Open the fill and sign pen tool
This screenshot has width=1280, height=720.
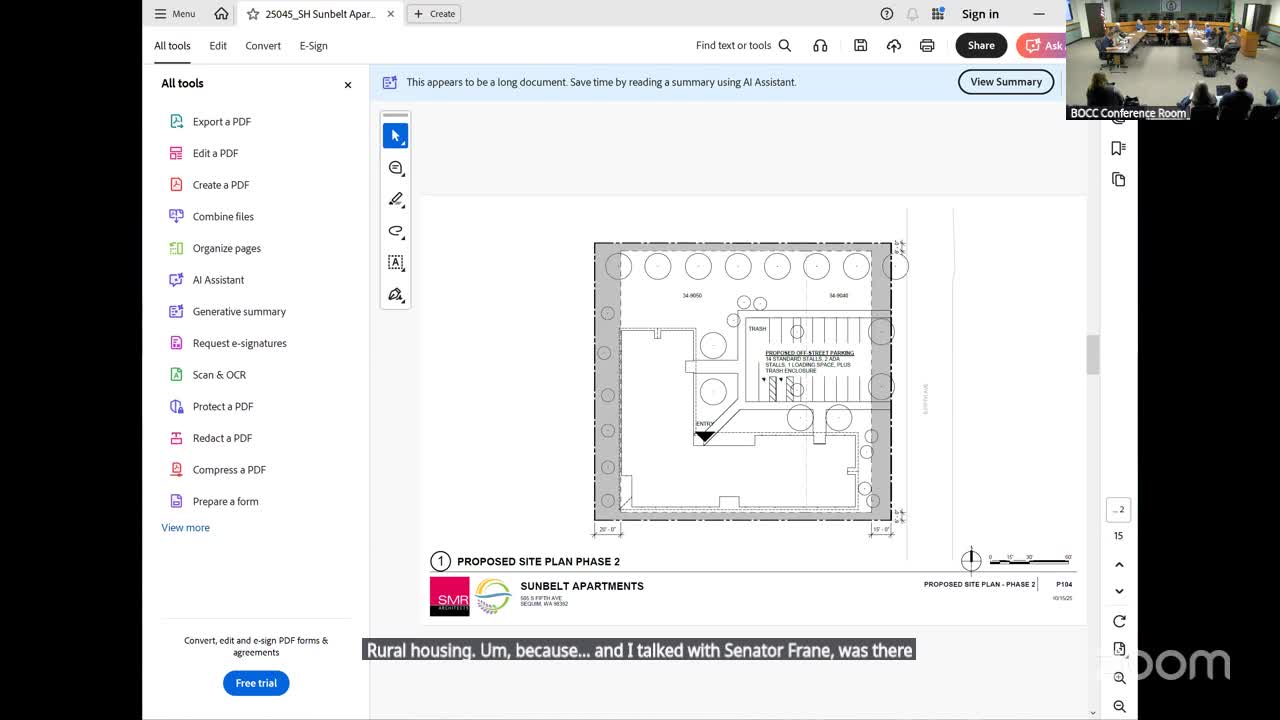tap(395, 295)
